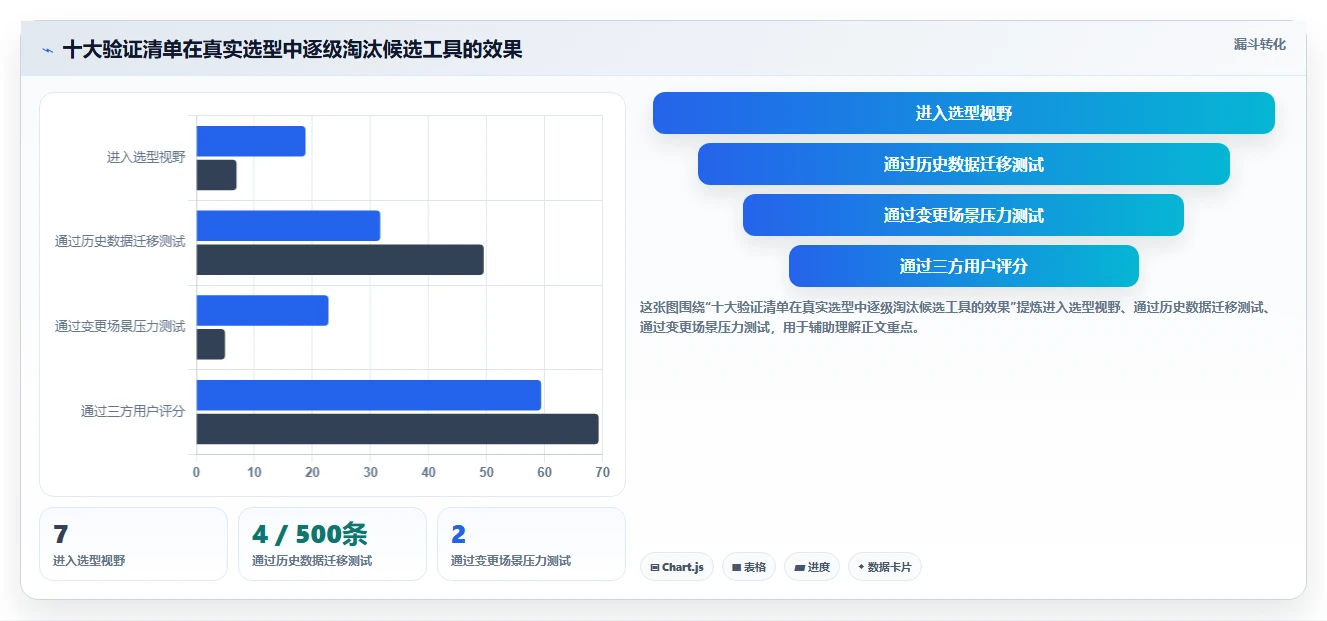Click the 通过变更场景压力测试 stat card caption
Viewport: 1327px width, 621px height.
pyautogui.click(x=511, y=561)
